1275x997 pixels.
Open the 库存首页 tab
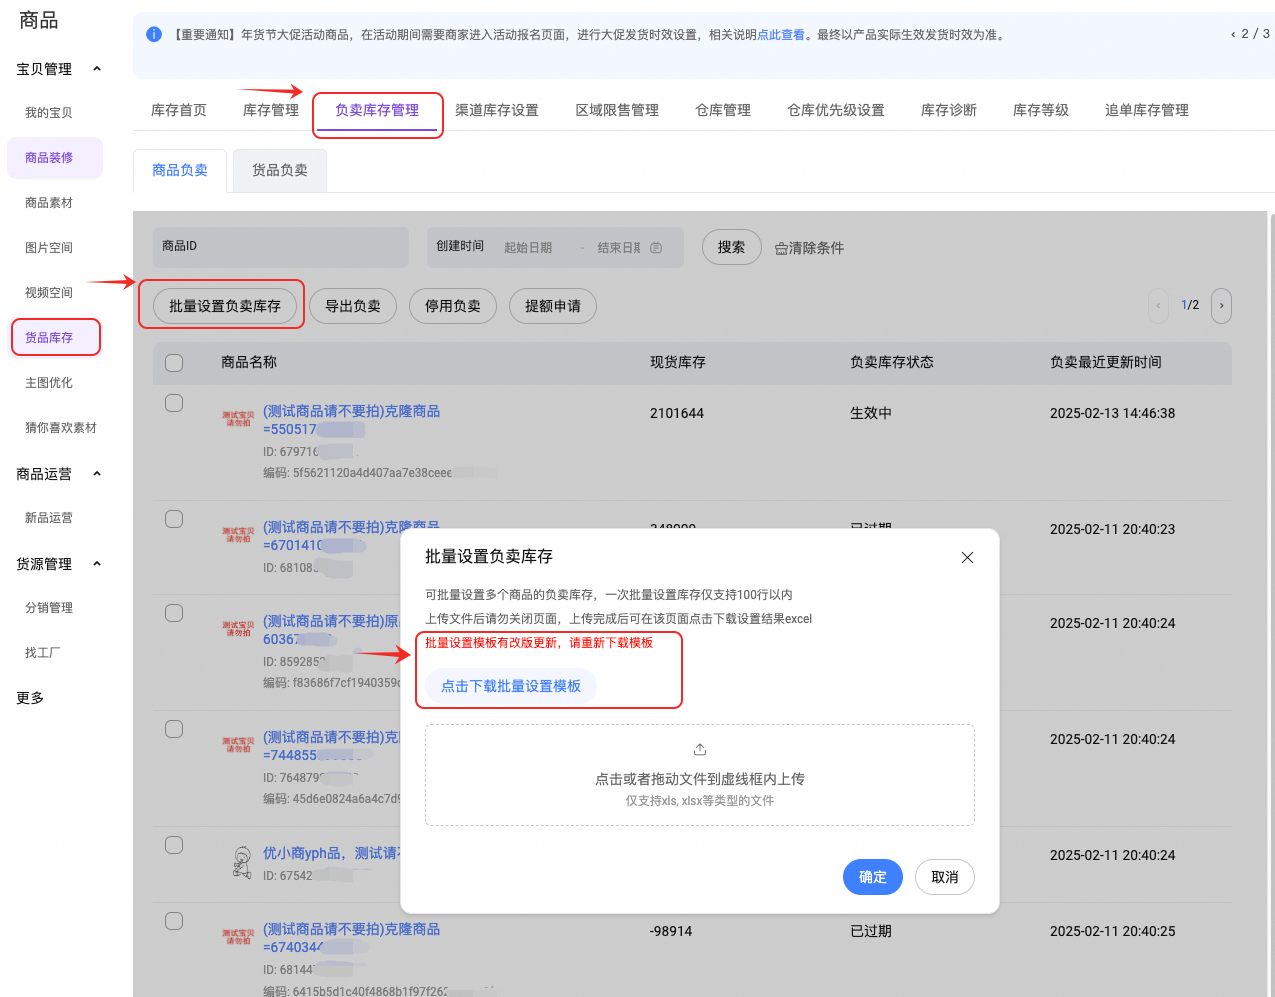pos(179,110)
